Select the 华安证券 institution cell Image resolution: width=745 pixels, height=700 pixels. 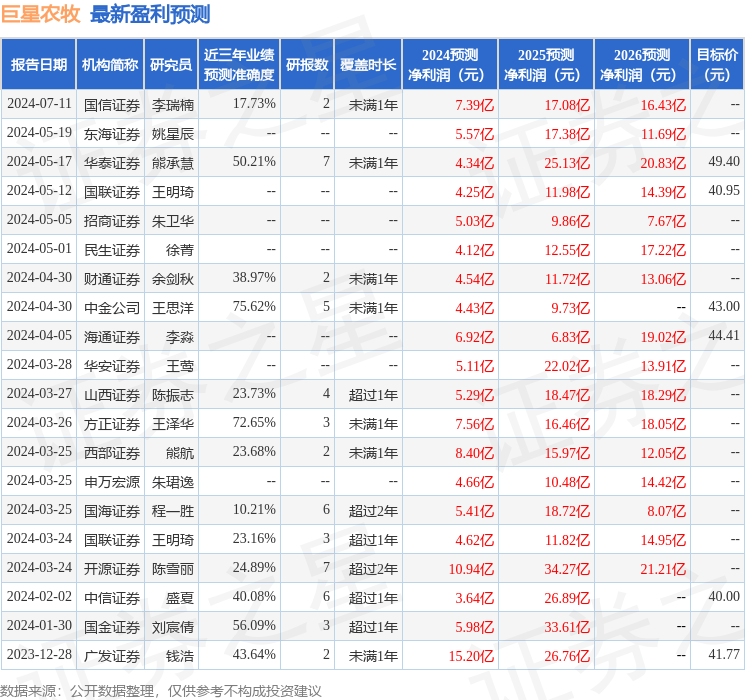(x=112, y=365)
